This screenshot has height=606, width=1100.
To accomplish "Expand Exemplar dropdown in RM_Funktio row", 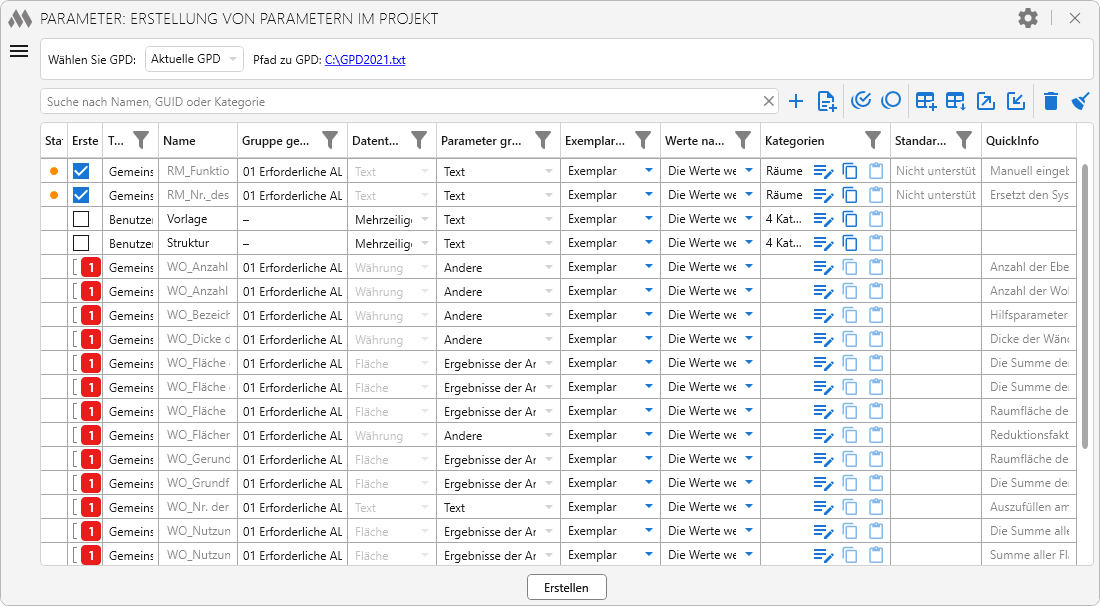I will click(x=648, y=171).
